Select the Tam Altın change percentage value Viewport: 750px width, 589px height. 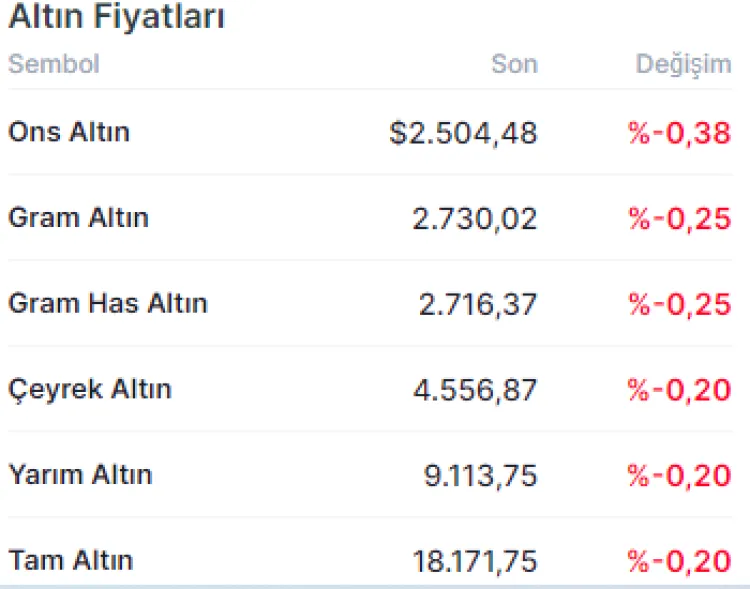(x=680, y=561)
